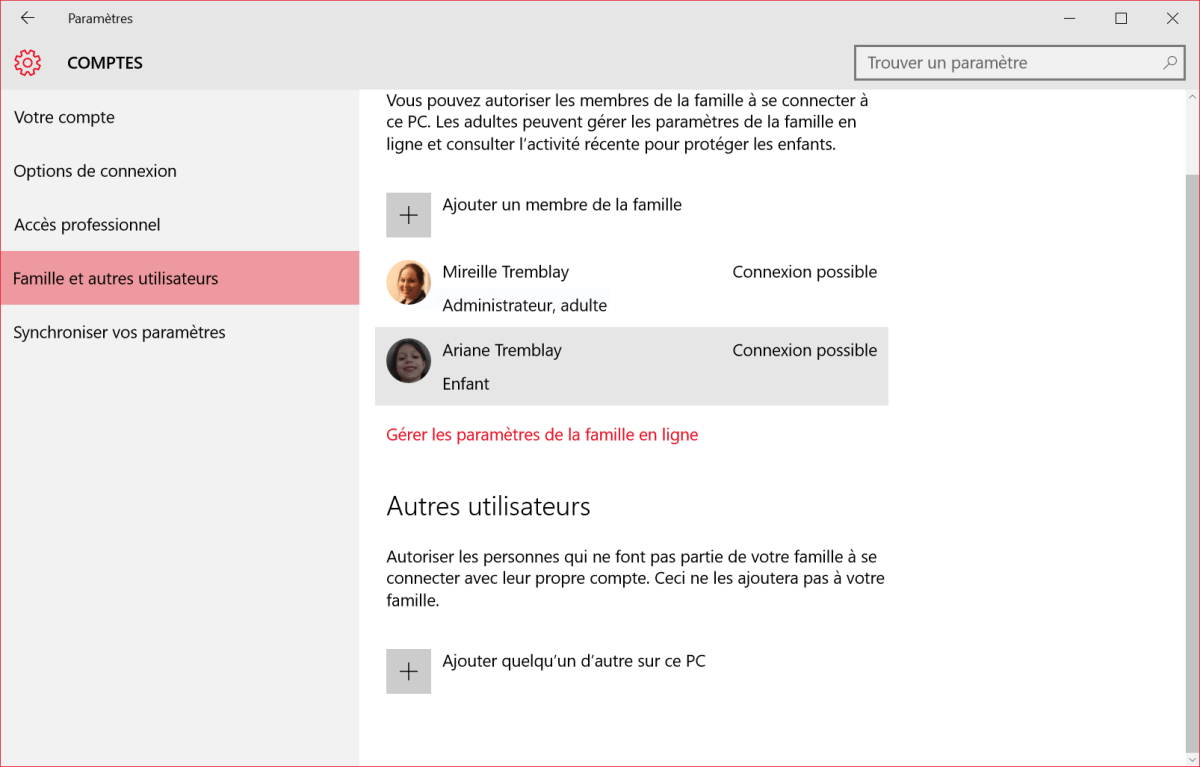Open the Votre compte section

tap(65, 117)
